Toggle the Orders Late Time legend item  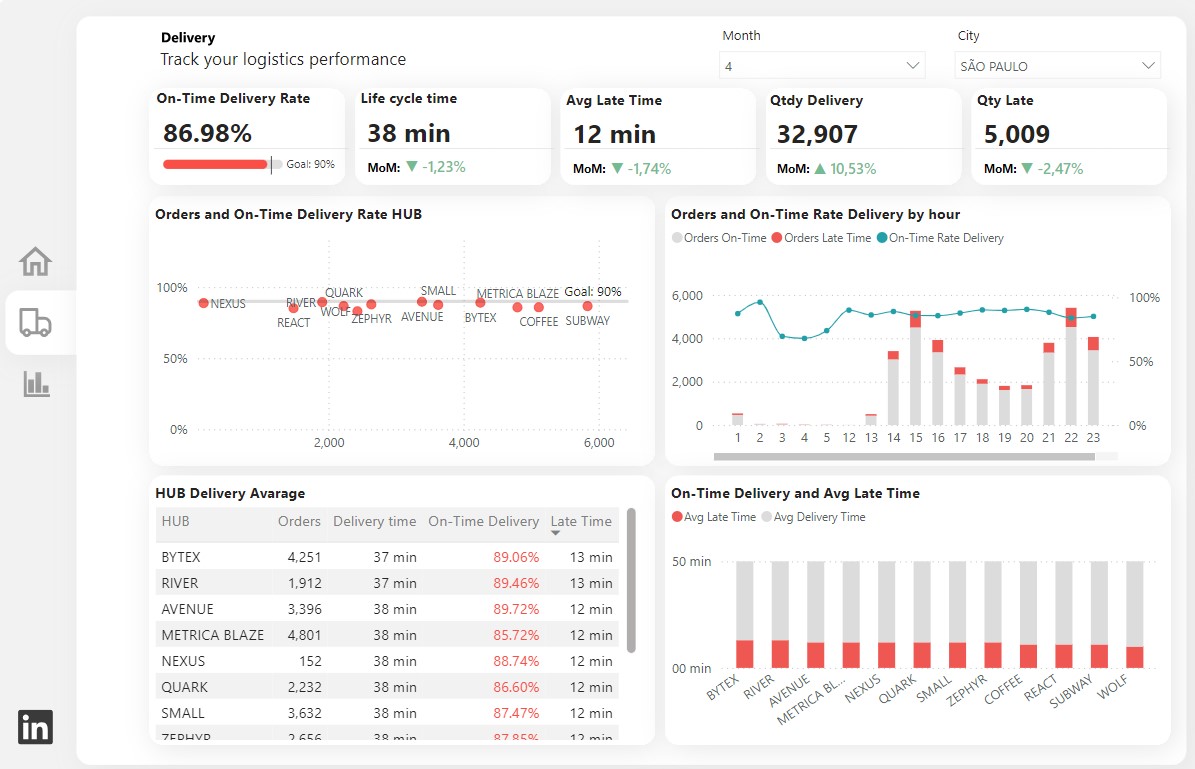click(x=821, y=238)
